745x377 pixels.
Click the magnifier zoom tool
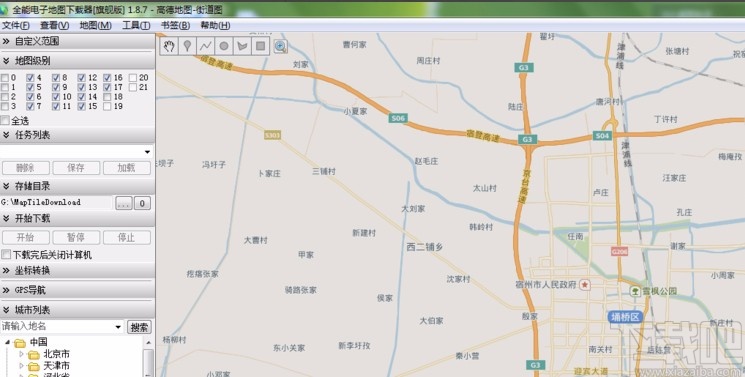tap(280, 46)
